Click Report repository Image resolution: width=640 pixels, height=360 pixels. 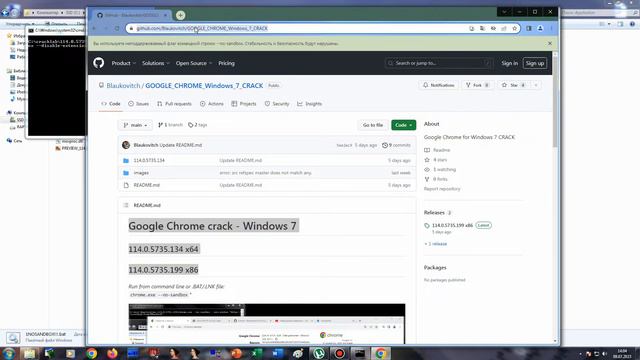coord(442,189)
